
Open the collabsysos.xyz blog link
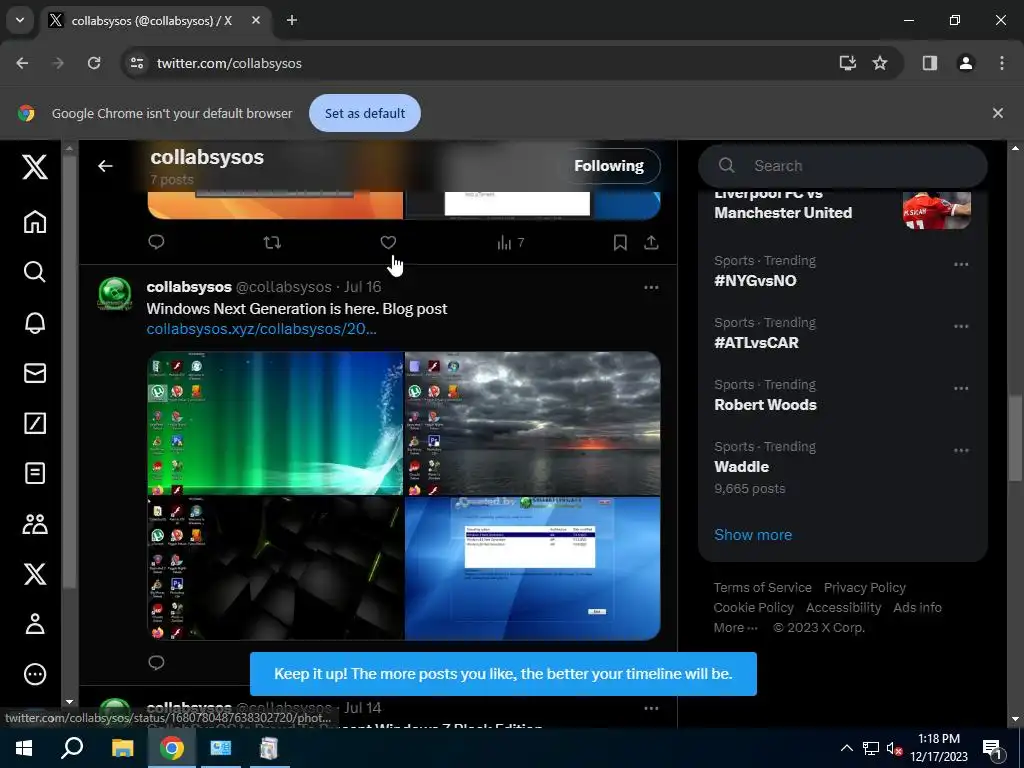coord(261,328)
